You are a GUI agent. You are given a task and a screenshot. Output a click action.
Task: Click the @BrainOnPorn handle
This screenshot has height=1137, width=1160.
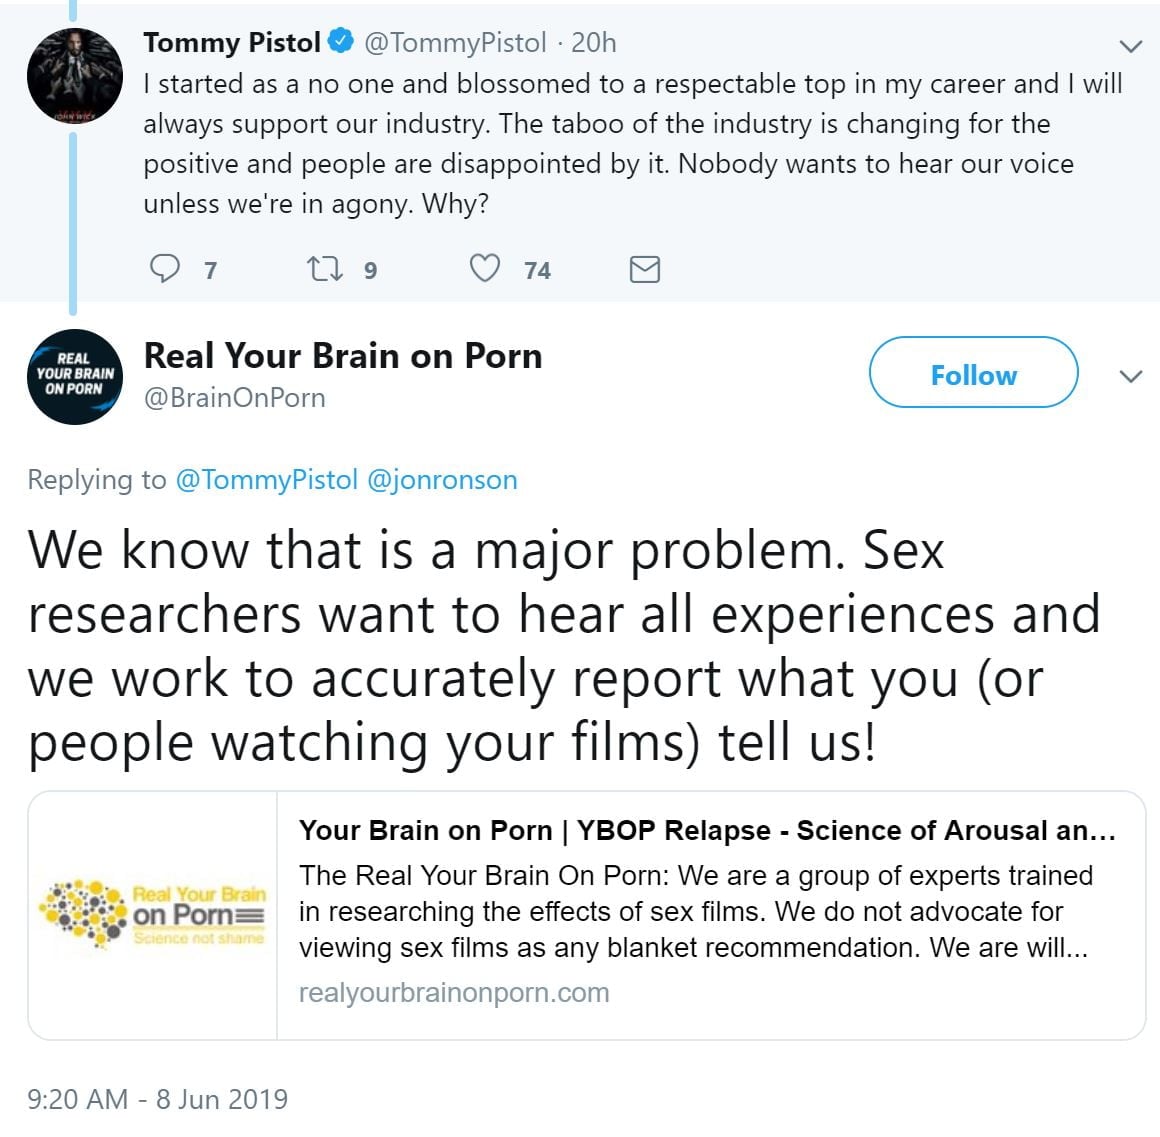tap(235, 398)
